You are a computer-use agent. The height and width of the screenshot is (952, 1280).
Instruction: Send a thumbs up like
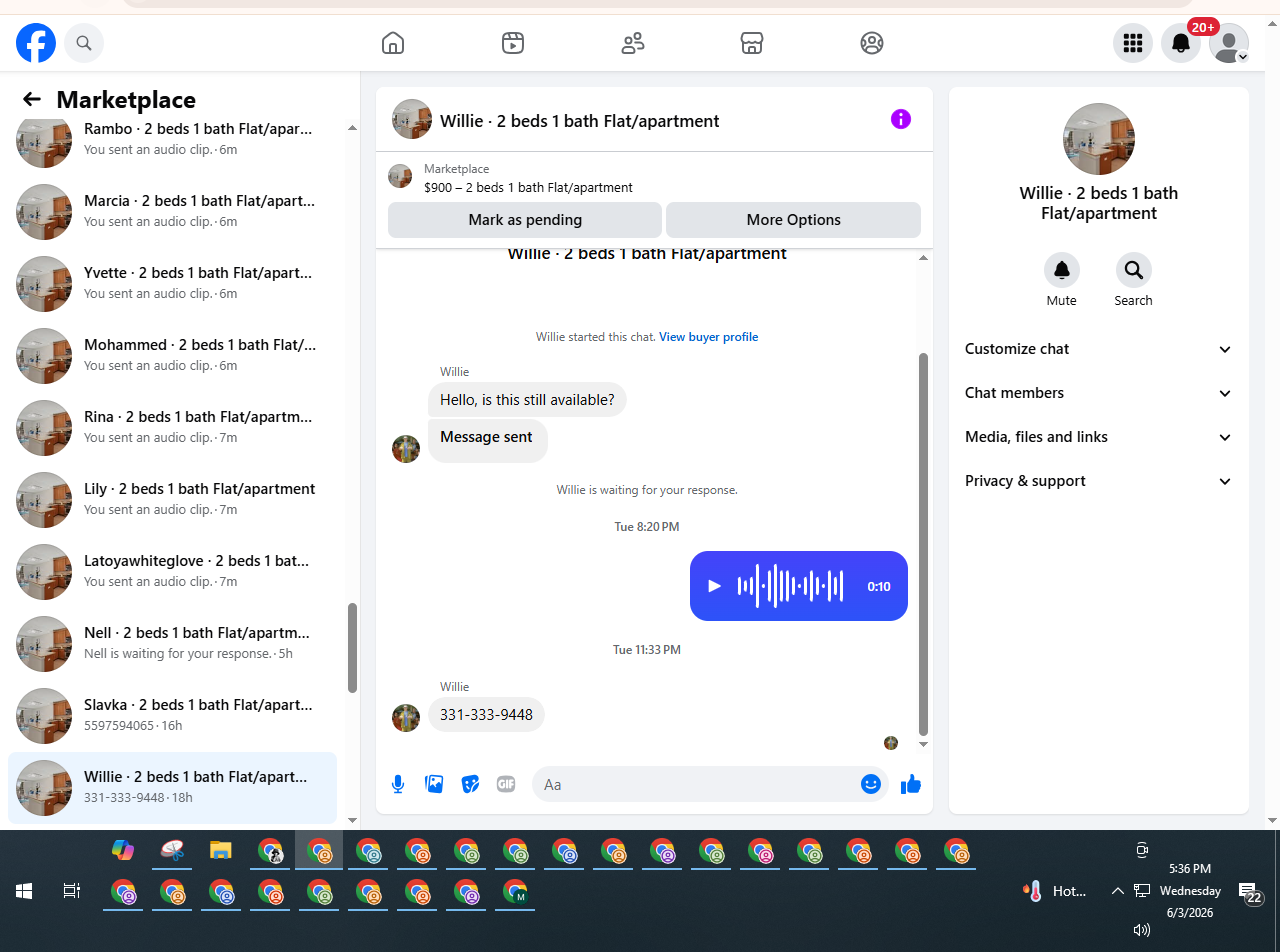911,784
